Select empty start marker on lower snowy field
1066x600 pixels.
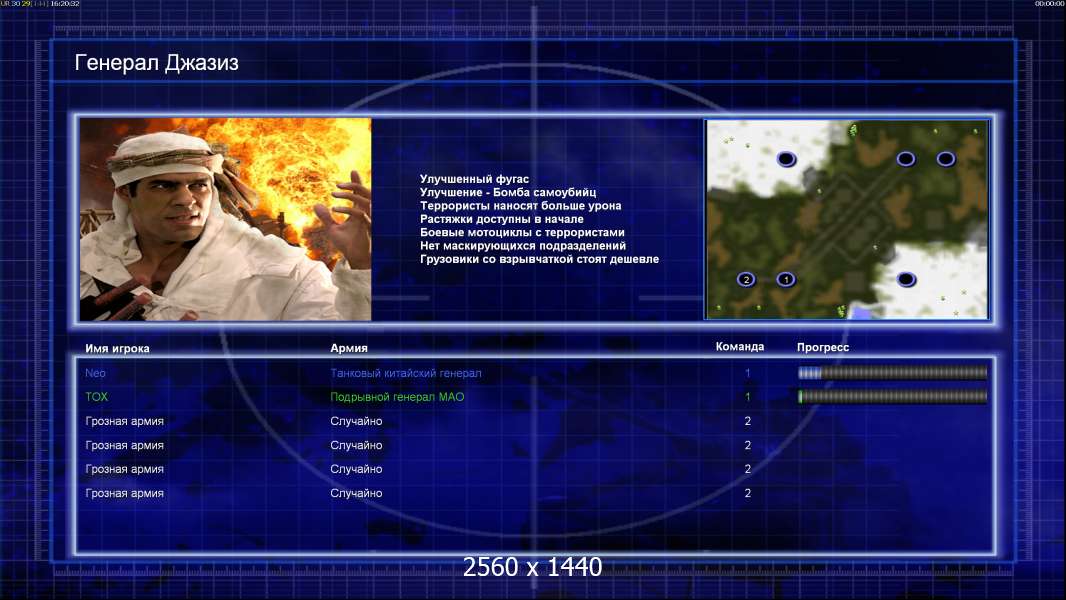pos(906,279)
